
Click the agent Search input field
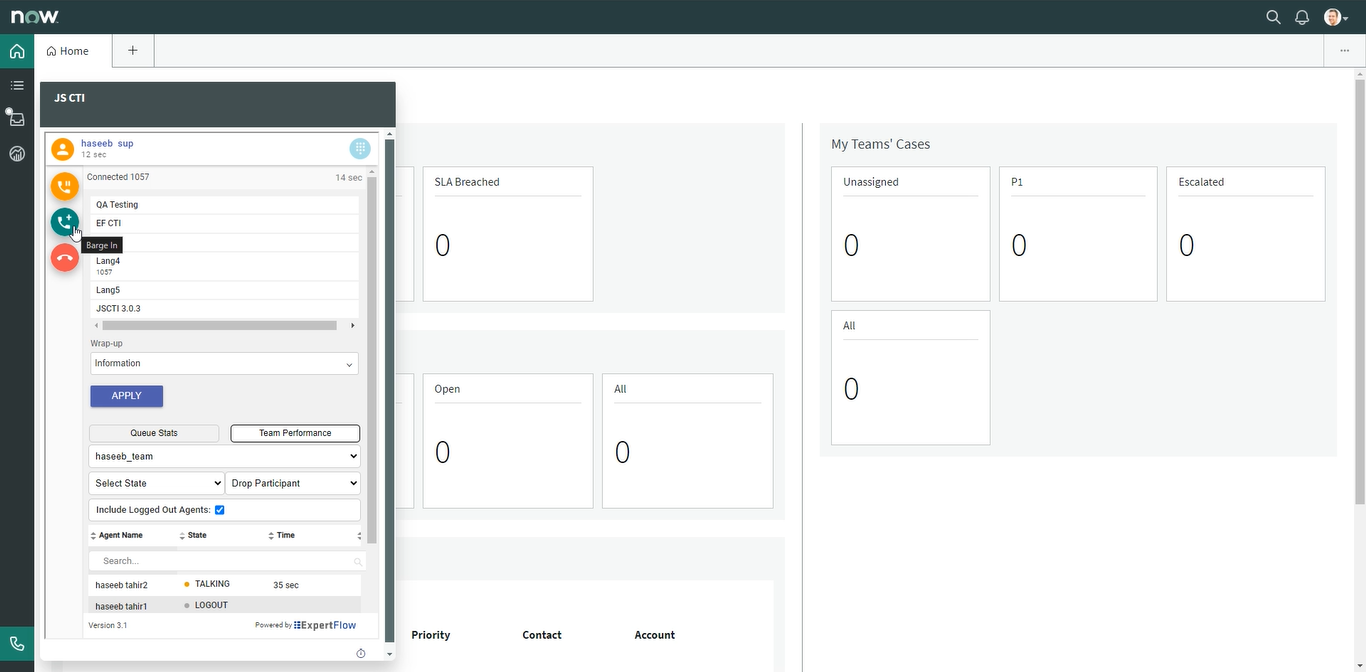coord(225,561)
